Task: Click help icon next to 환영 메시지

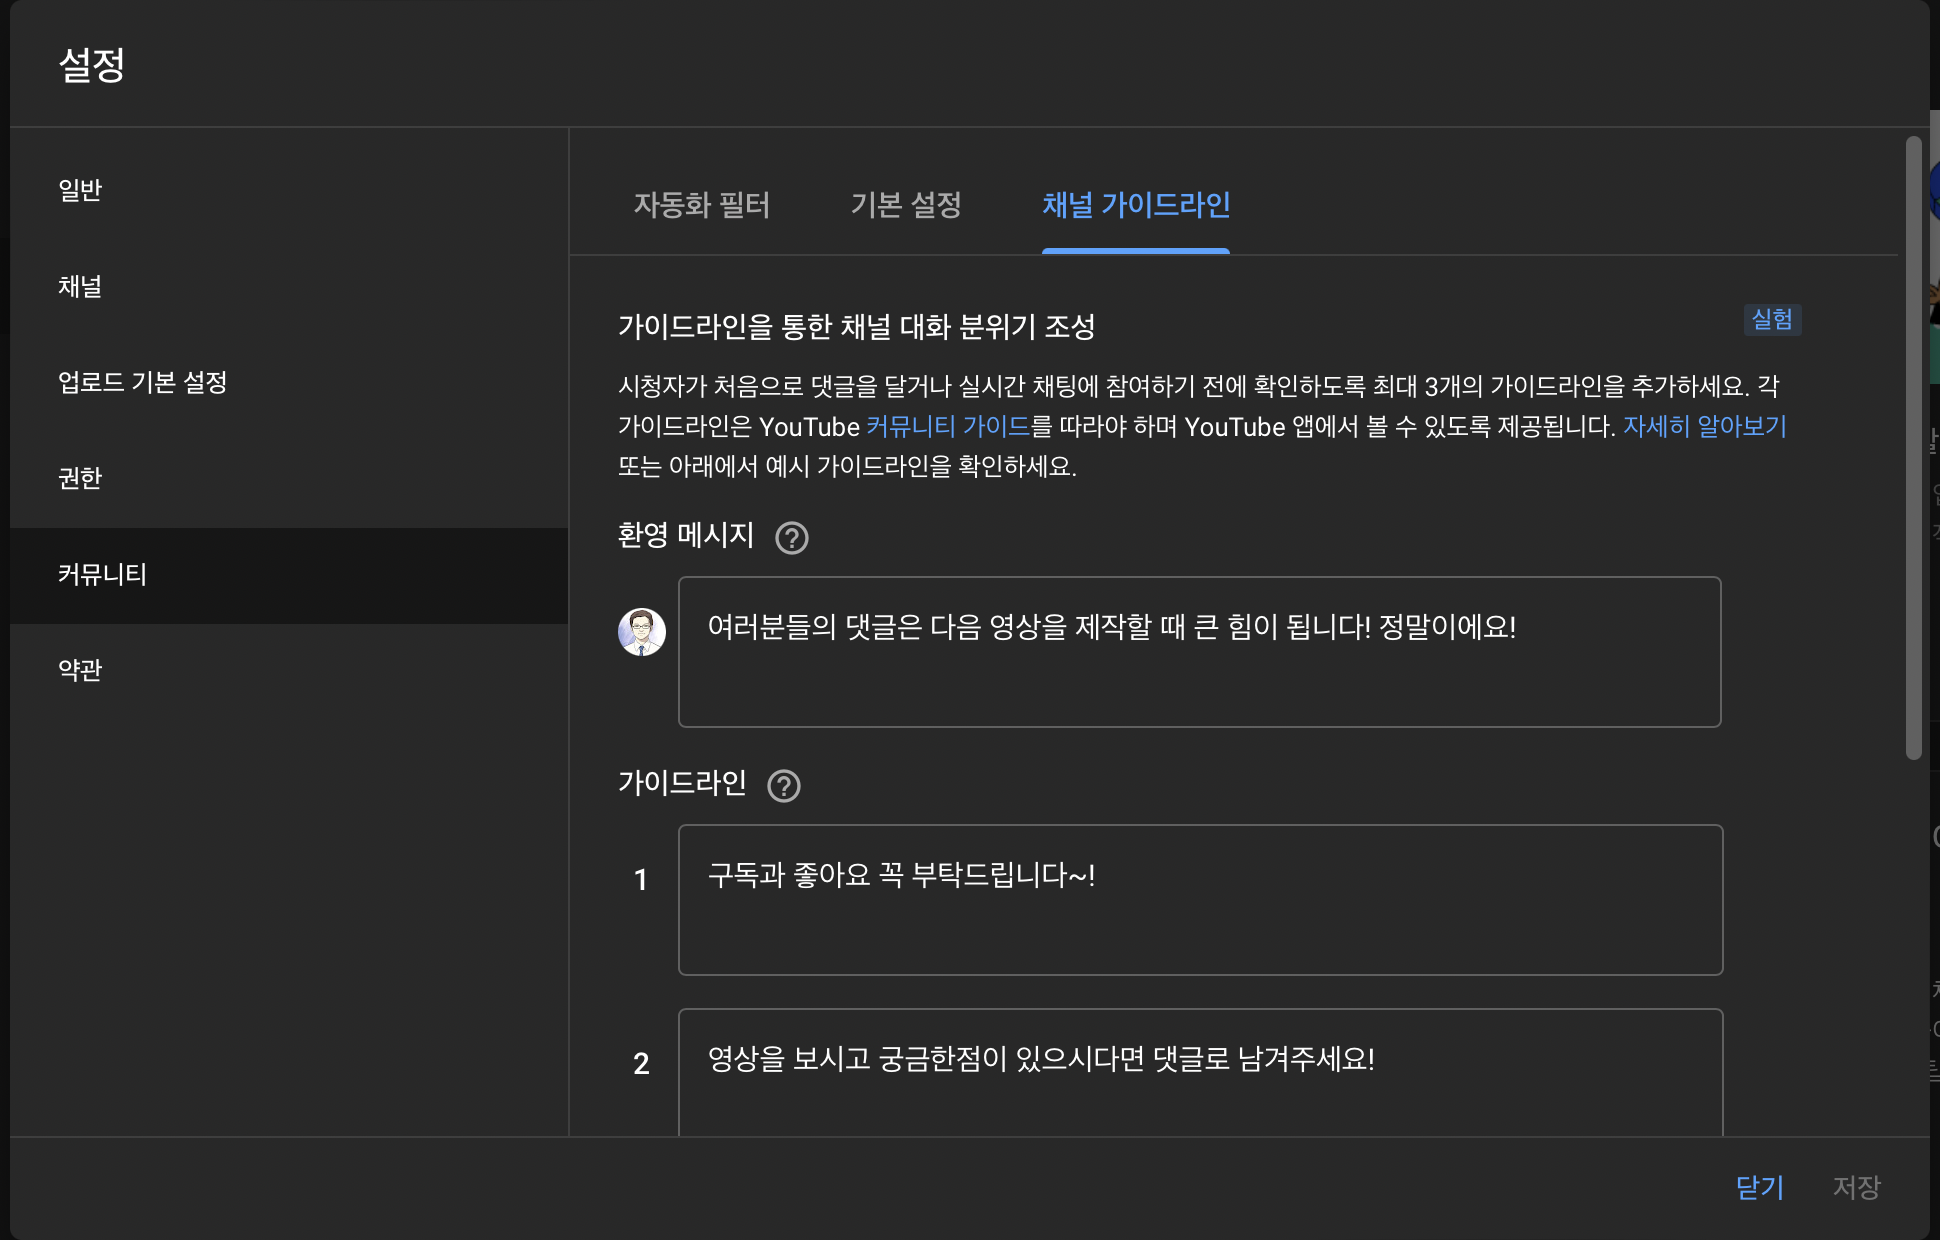Action: coord(791,538)
